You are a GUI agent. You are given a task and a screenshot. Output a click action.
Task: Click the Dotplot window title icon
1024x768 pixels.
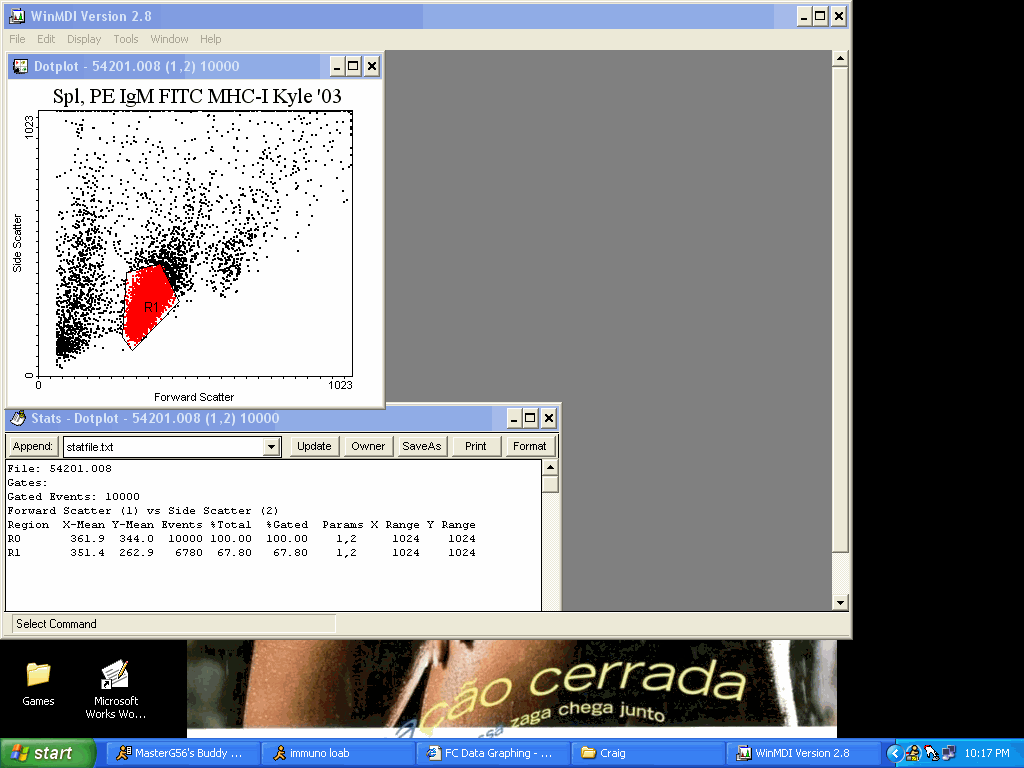pyautogui.click(x=20, y=67)
